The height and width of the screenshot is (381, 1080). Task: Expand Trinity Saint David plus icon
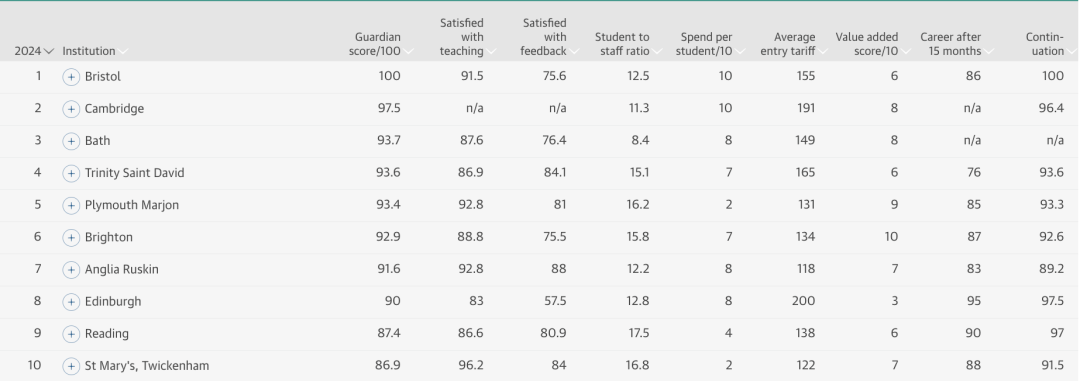71,174
